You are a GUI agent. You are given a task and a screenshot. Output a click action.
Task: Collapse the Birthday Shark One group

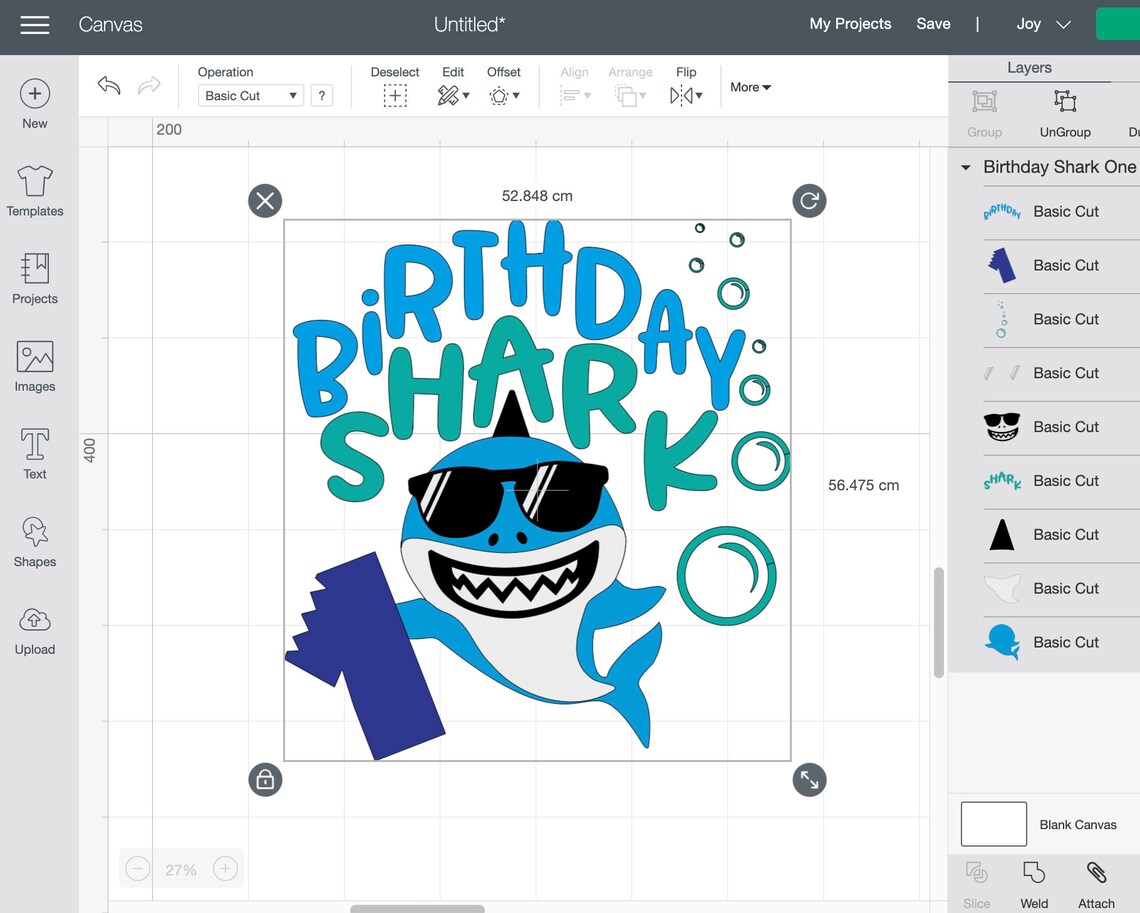[x=966, y=167]
